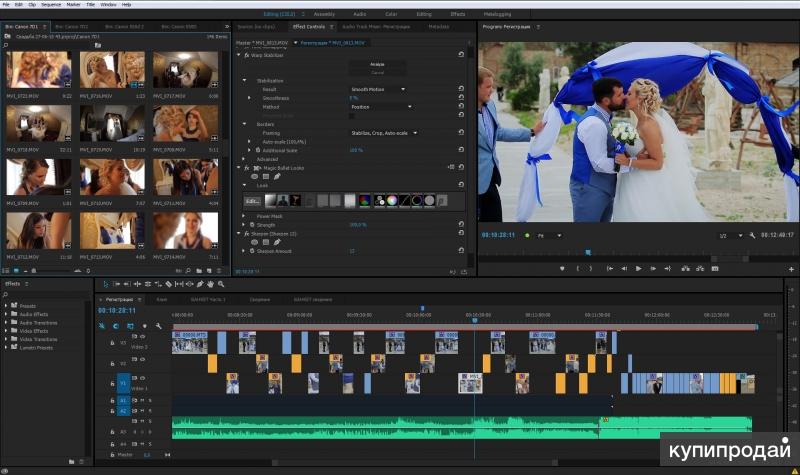Screen dimensions: 800x475
Task: Select the Selection arrow tool
Action: (106, 284)
